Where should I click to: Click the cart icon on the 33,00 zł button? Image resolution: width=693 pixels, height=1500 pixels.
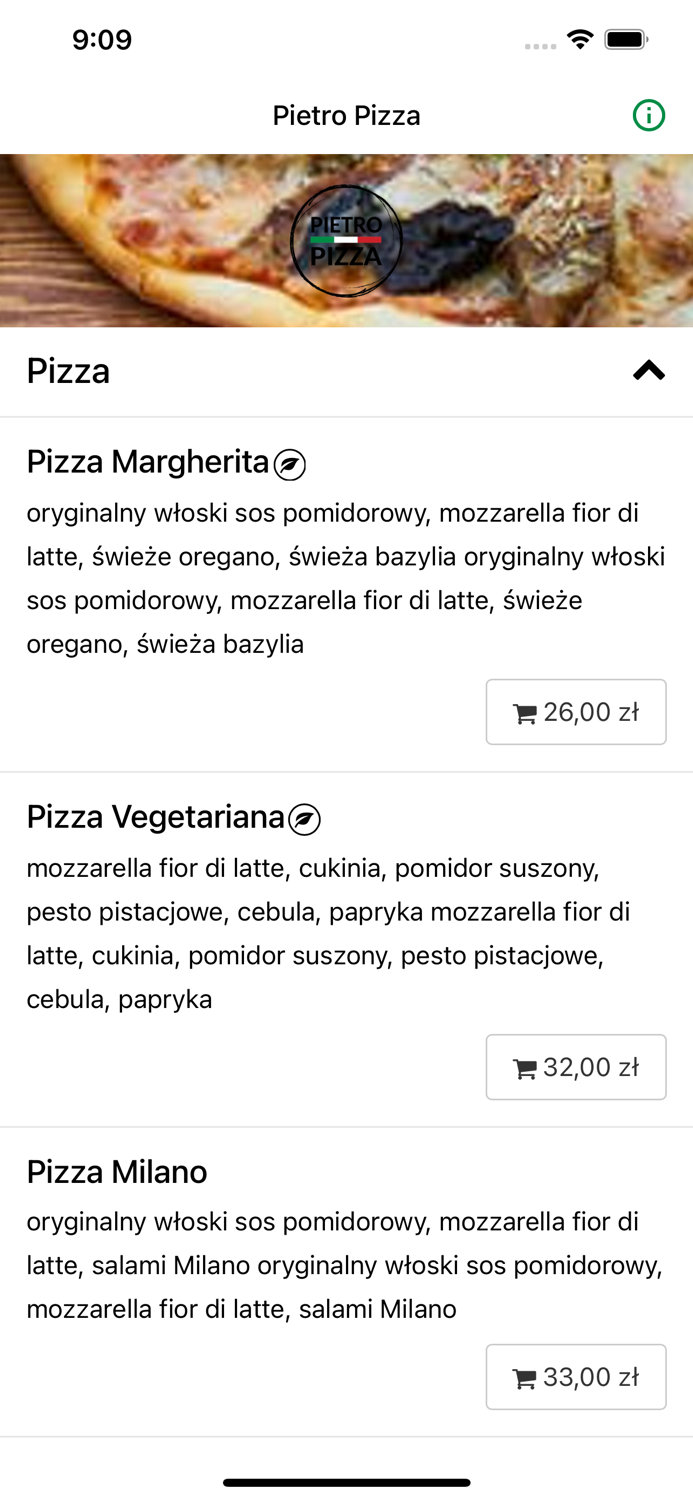click(x=525, y=1376)
